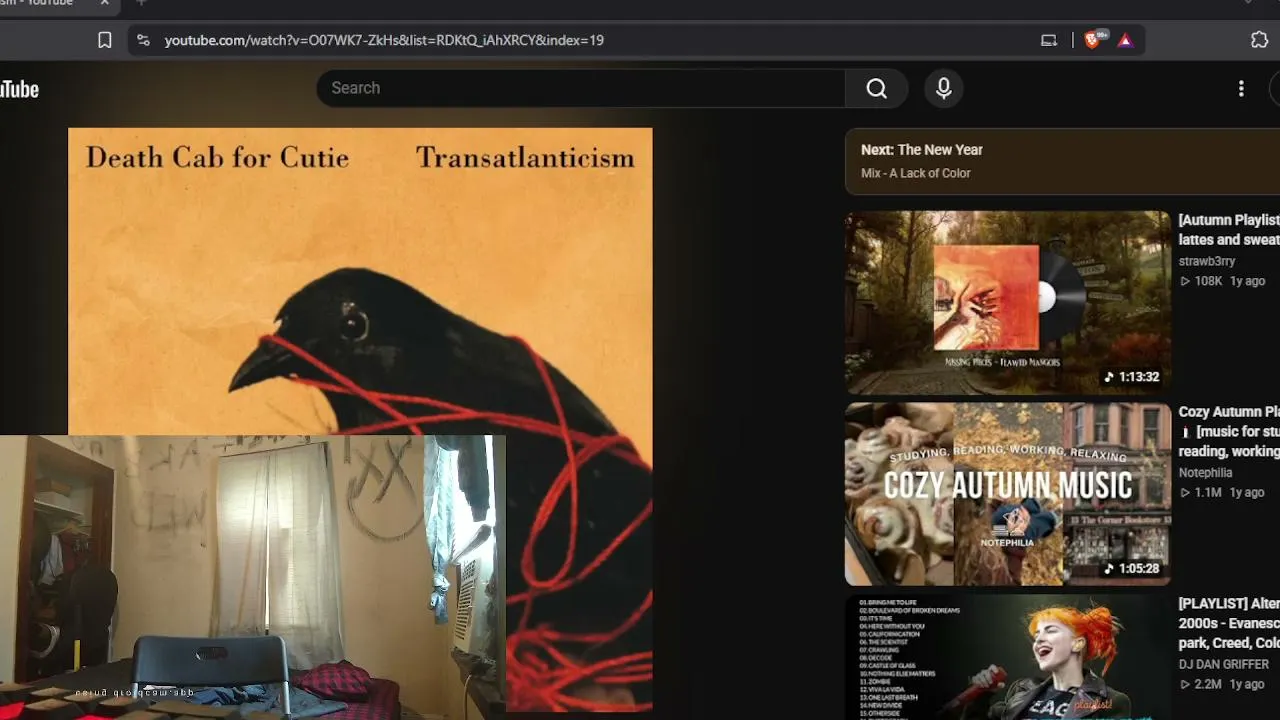
Task: Open the Cozy Autumn Music thumbnail
Action: tap(1007, 494)
